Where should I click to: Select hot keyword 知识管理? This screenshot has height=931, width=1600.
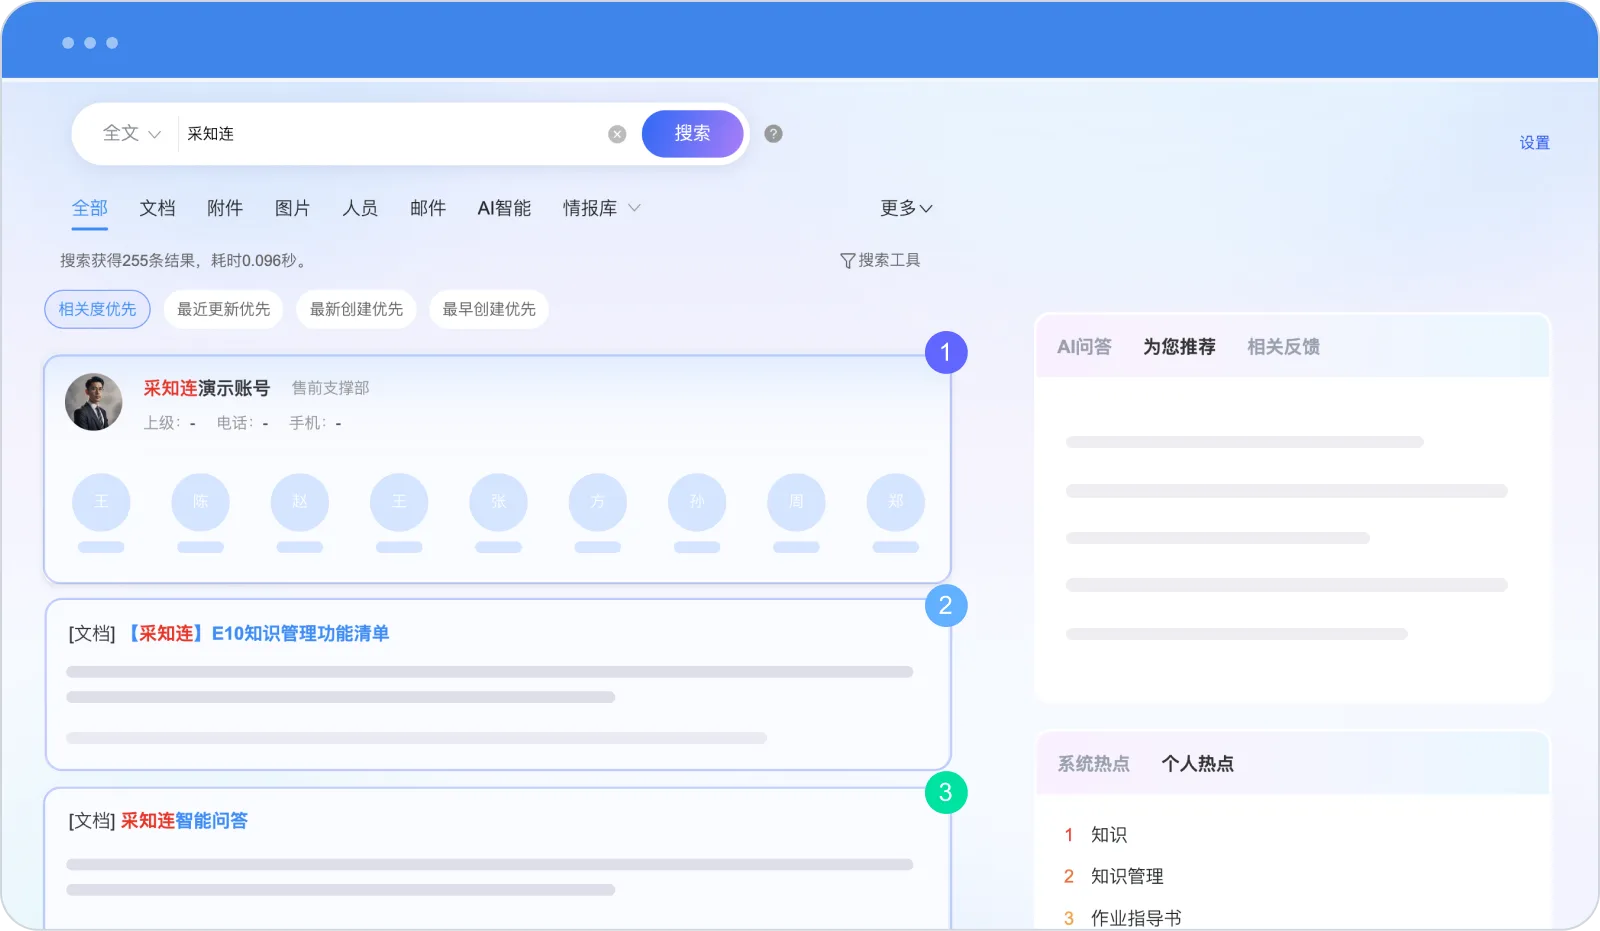(x=1127, y=877)
